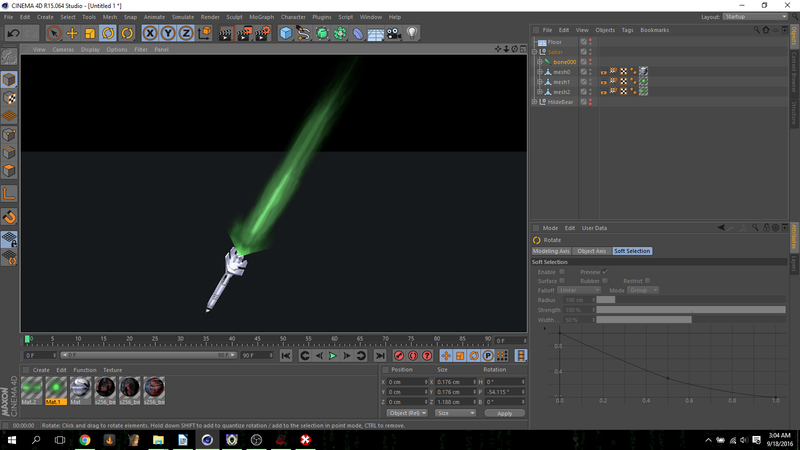Open the spline pen tool icon

(x=304, y=34)
